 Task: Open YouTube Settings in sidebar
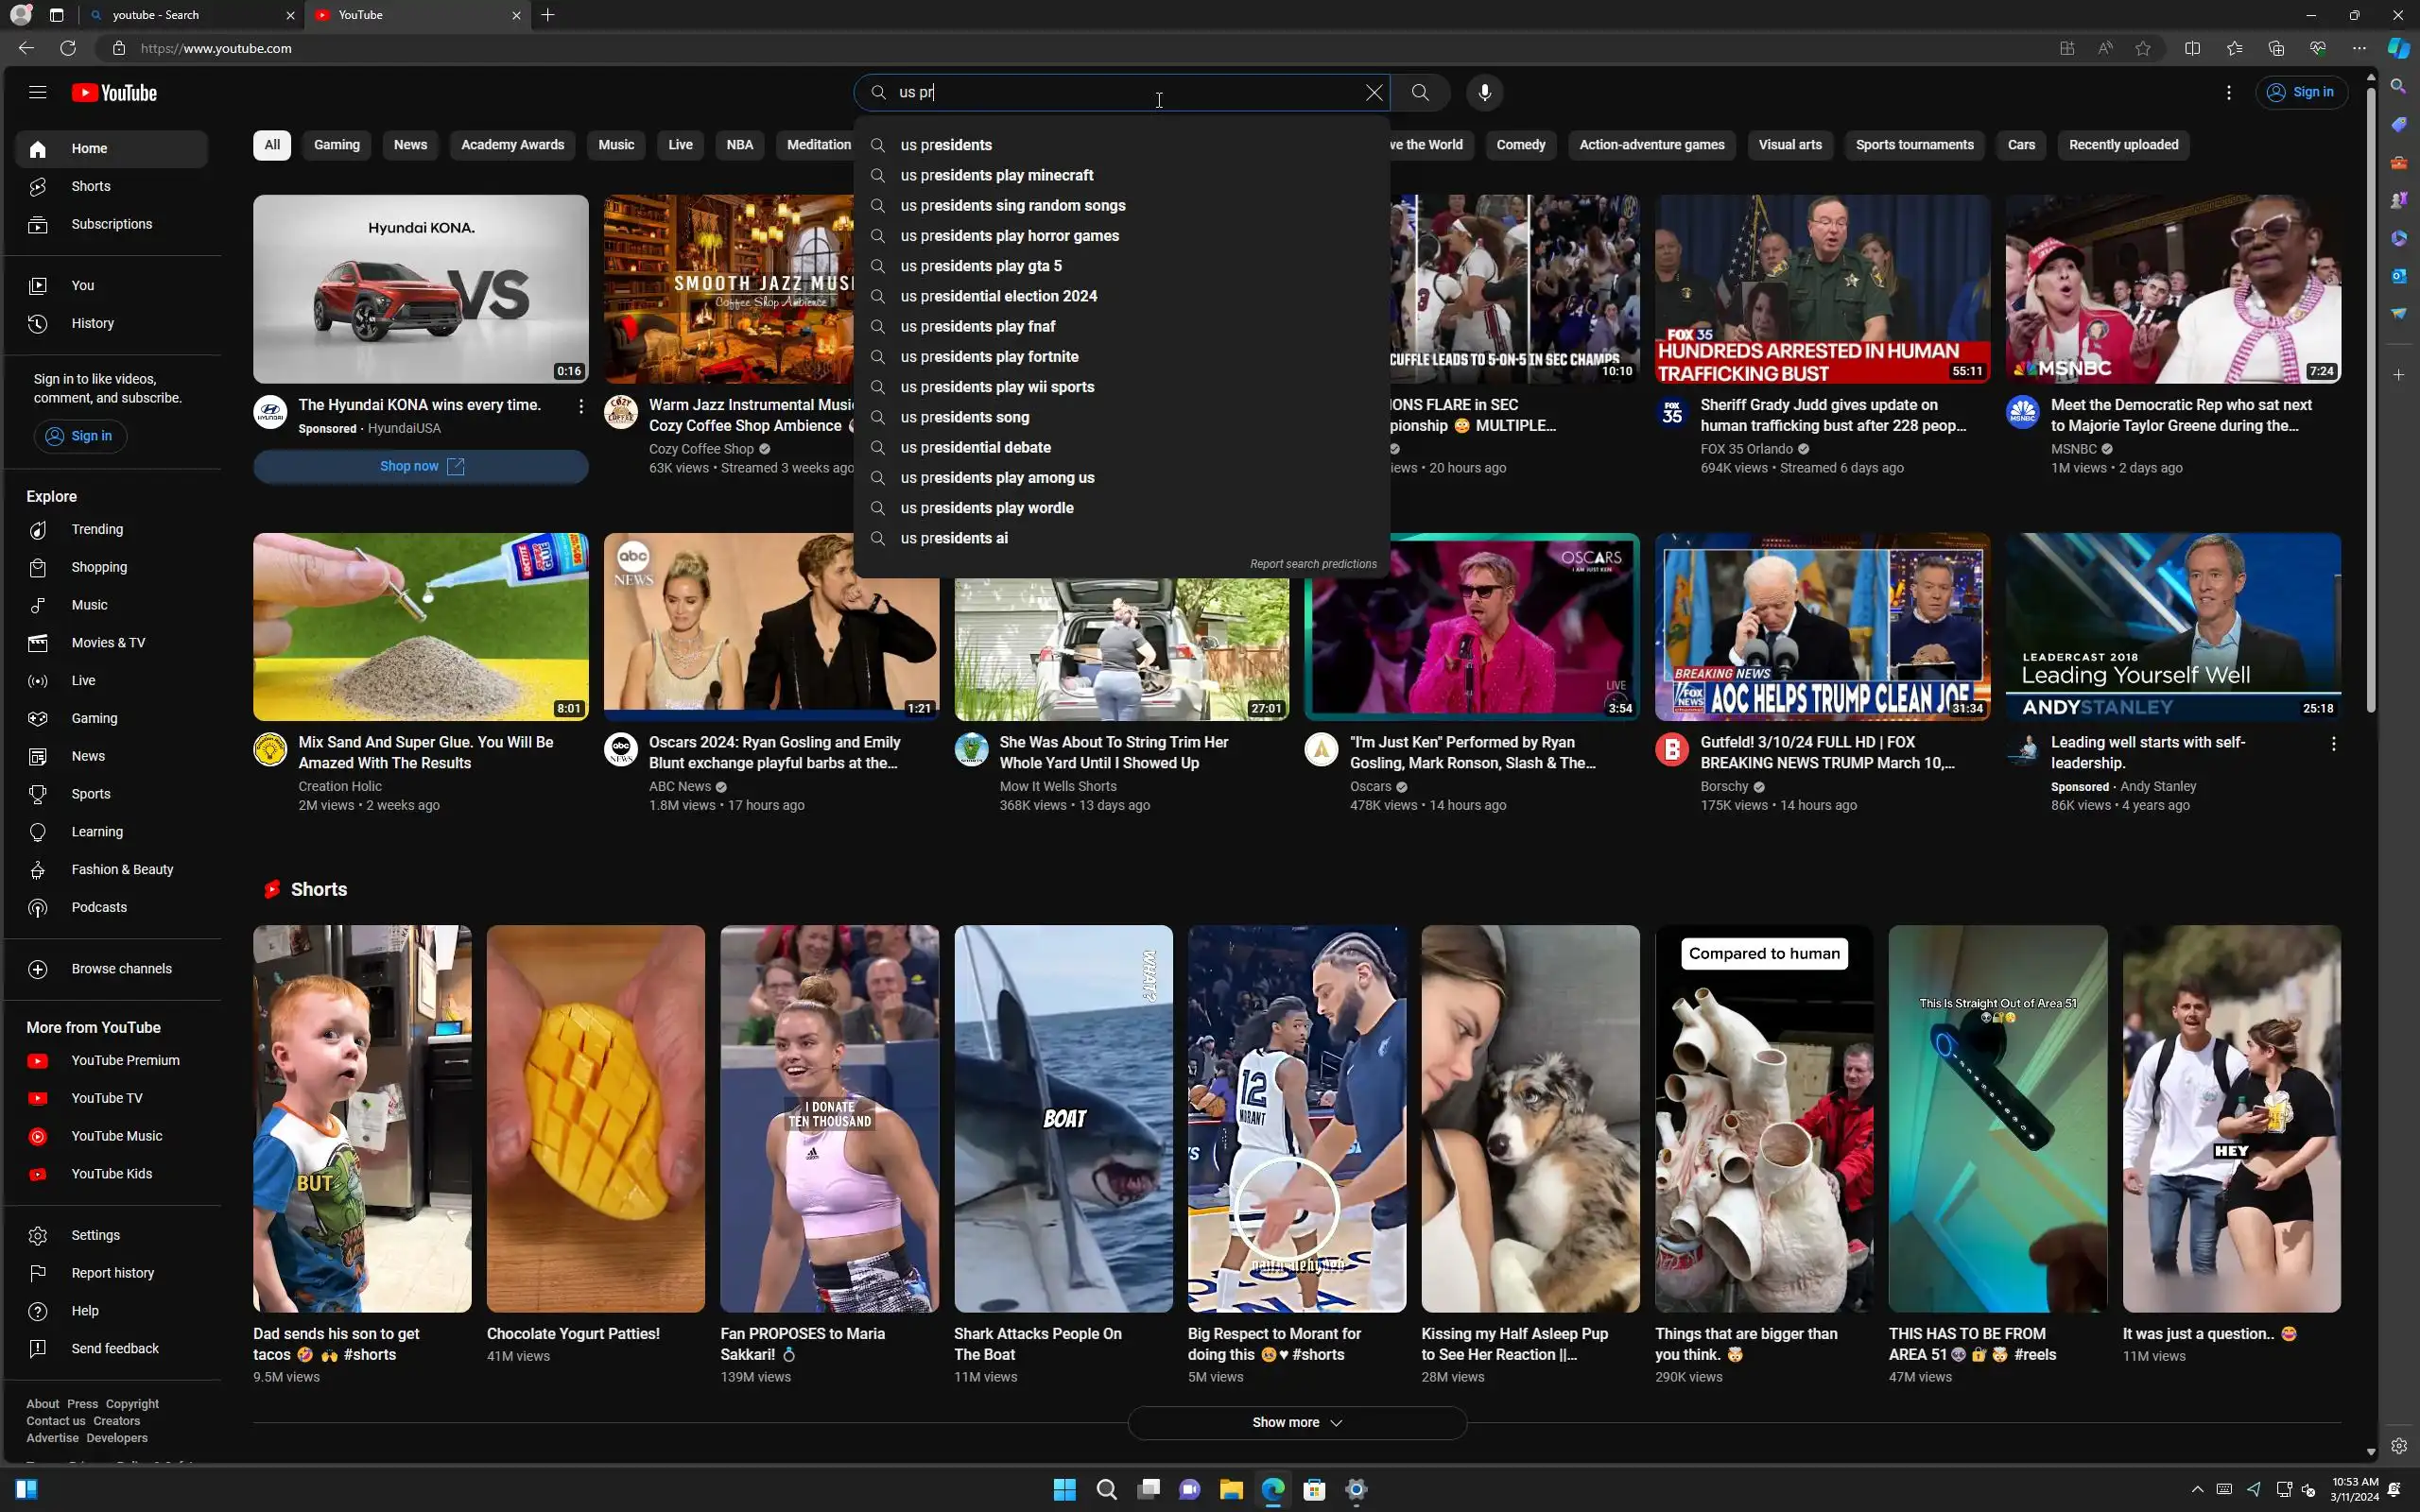click(95, 1235)
